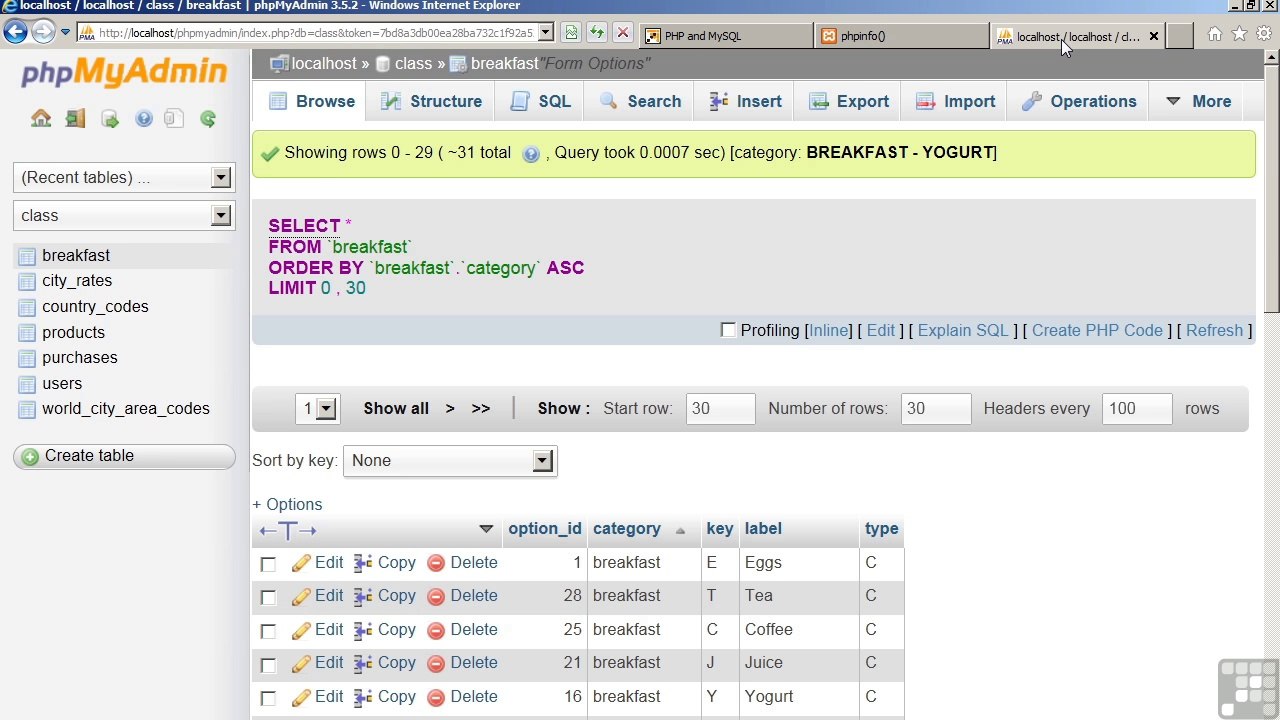The height and width of the screenshot is (720, 1280).
Task: Click the Copy icon for Tea row
Action: coord(363,596)
